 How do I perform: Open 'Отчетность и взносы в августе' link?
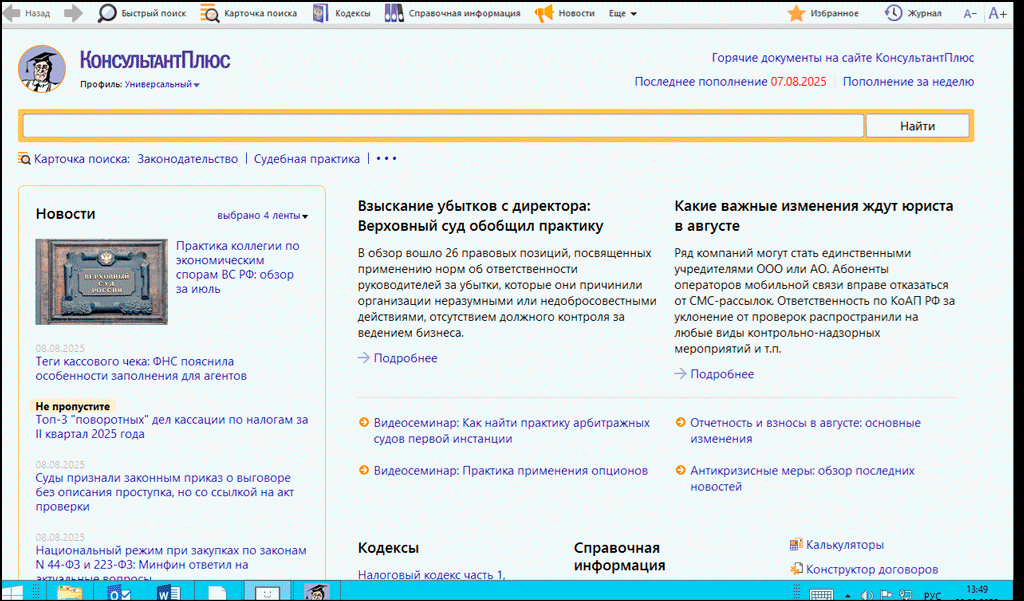pyautogui.click(x=805, y=430)
